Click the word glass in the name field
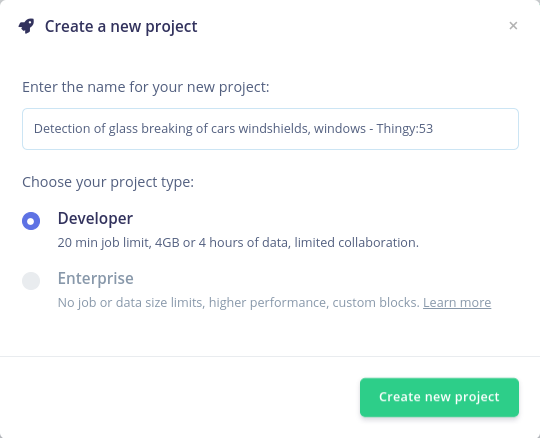Viewport: 540px width, 438px height. 123,128
